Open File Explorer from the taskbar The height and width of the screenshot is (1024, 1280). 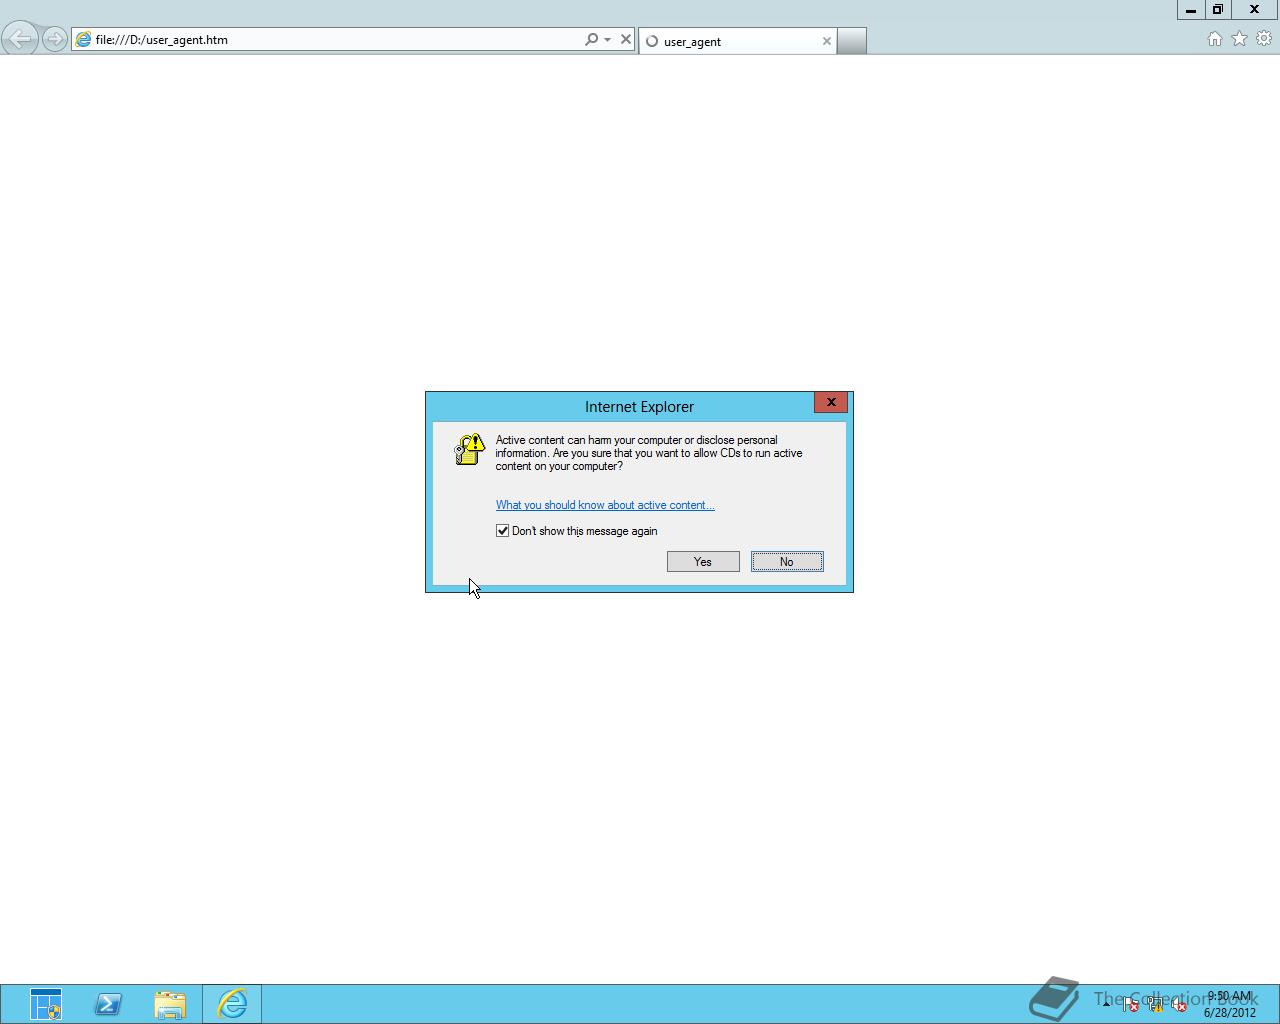(170, 1004)
